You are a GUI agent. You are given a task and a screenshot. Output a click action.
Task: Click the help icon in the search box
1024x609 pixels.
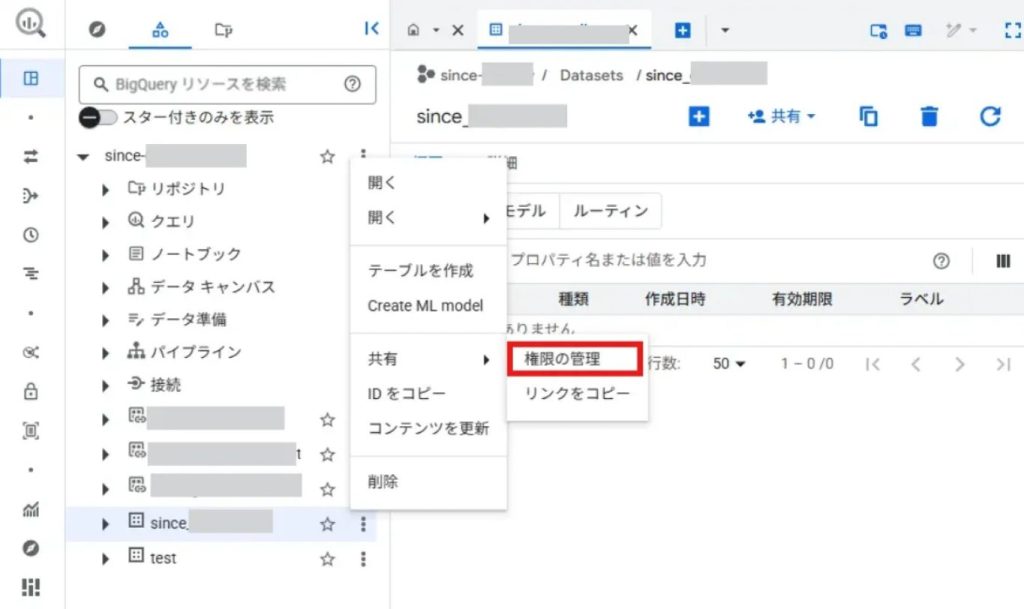(352, 84)
